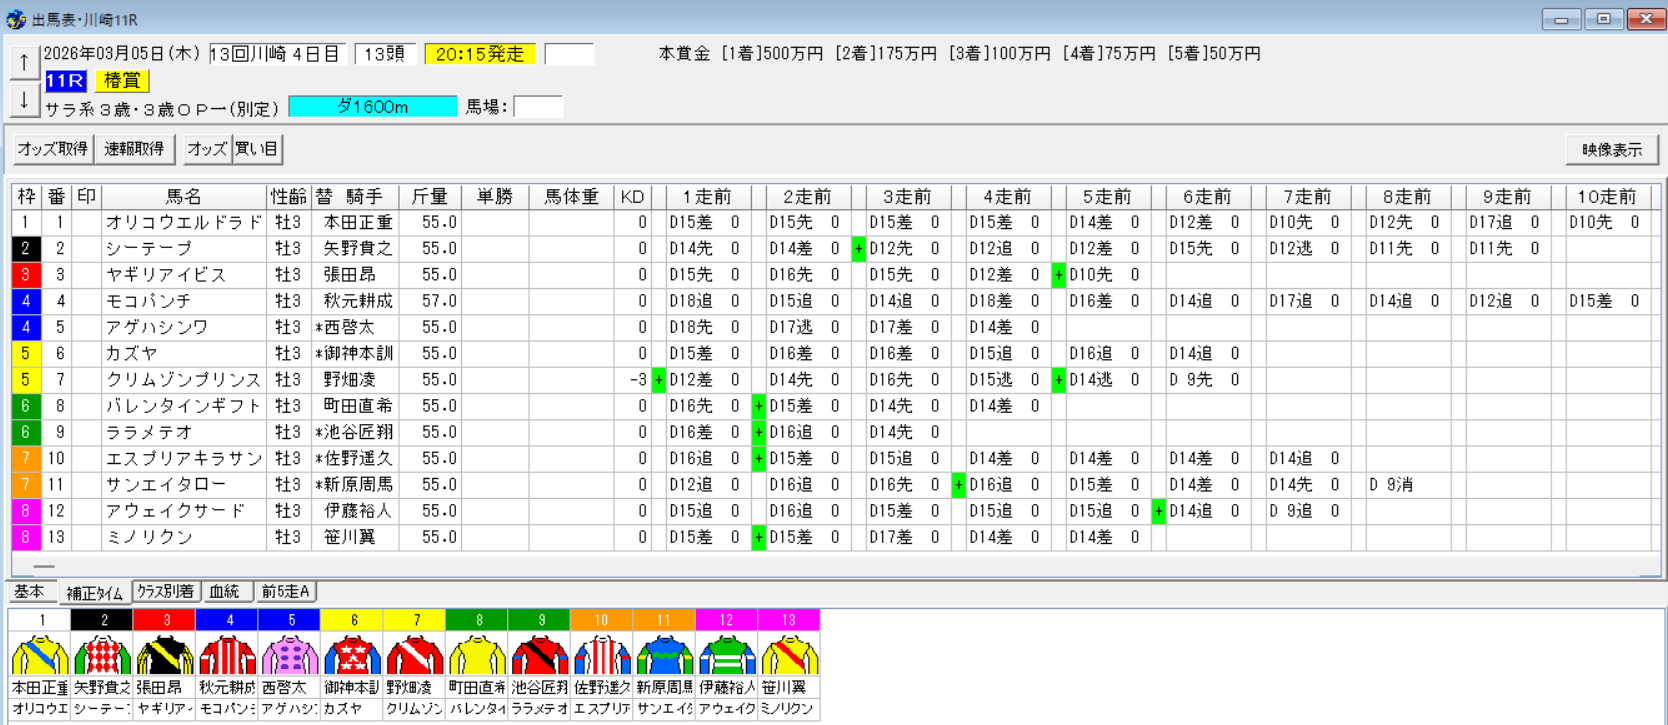Switch to the クラス別着 tab

tap(166, 591)
